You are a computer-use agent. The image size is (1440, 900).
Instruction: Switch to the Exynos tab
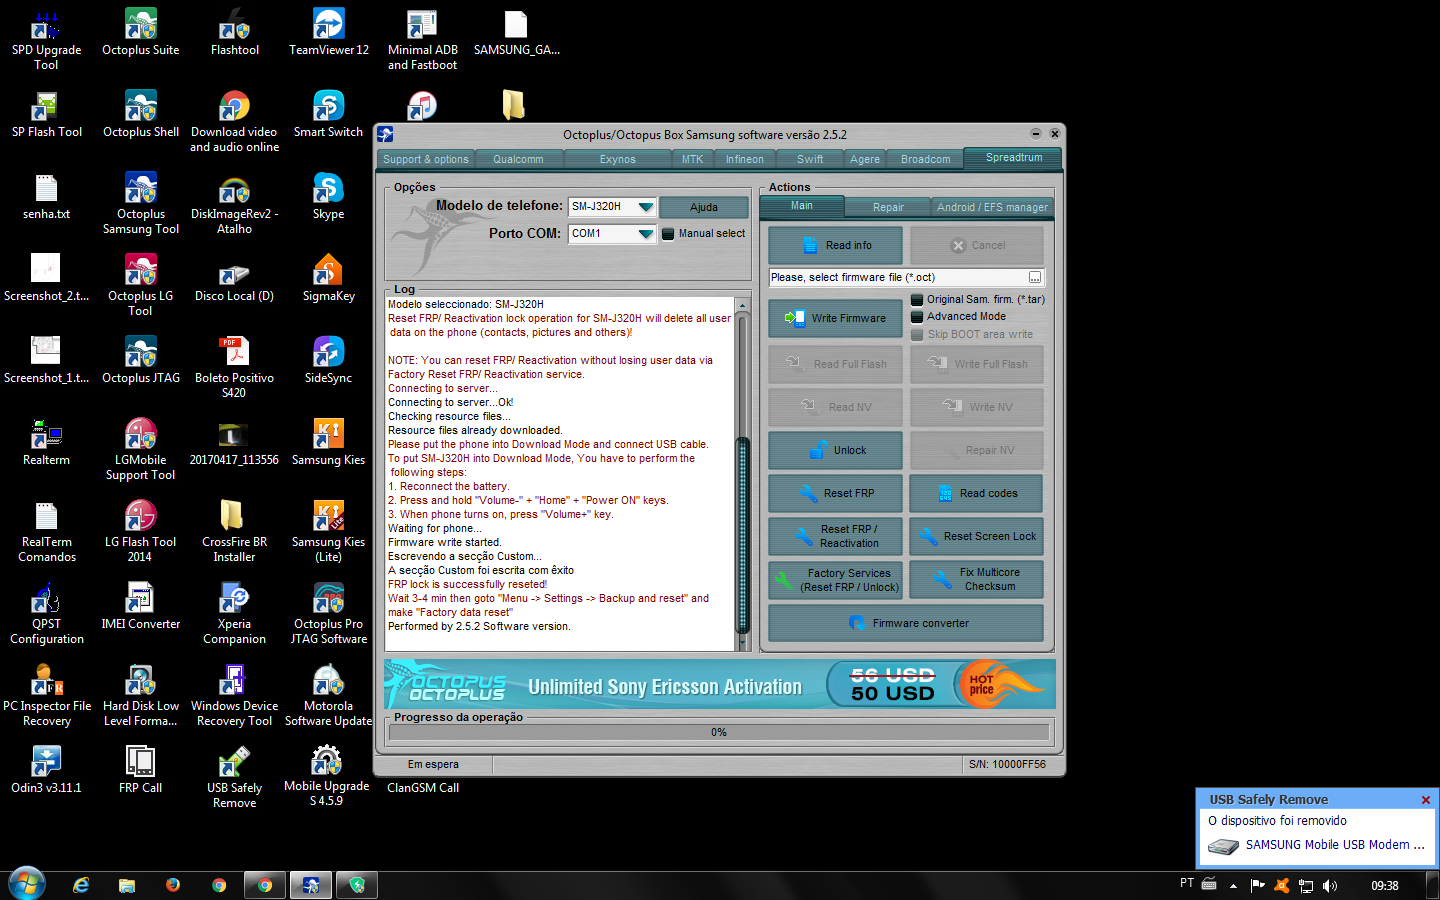617,159
